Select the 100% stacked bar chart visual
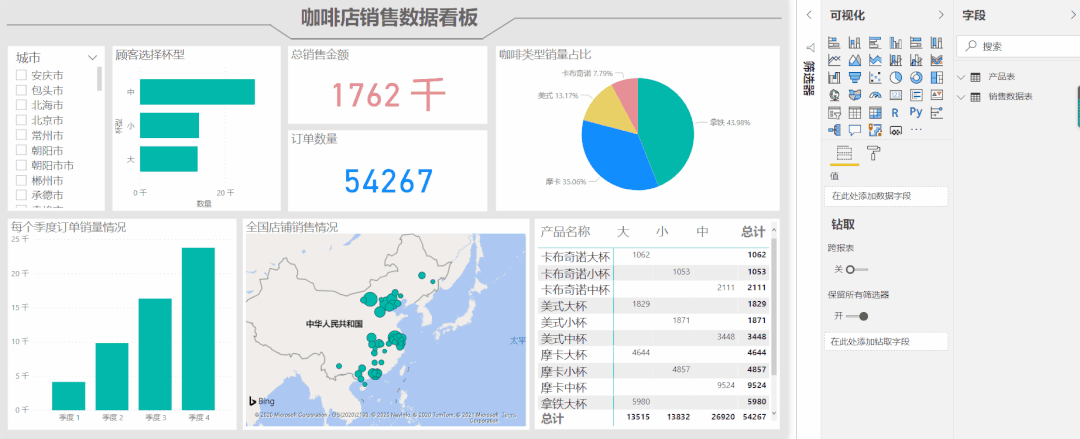Screen dimensions: 1080x439 (916, 43)
